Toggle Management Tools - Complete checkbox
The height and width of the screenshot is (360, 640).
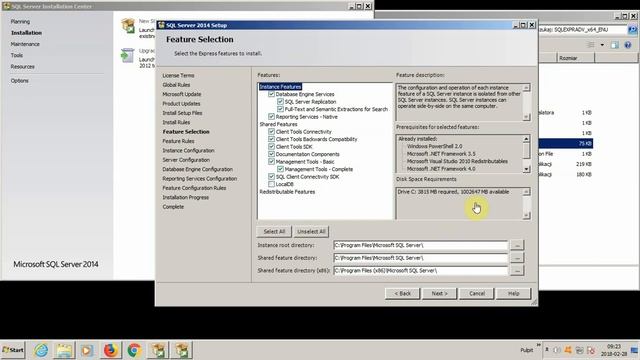[x=280, y=169]
